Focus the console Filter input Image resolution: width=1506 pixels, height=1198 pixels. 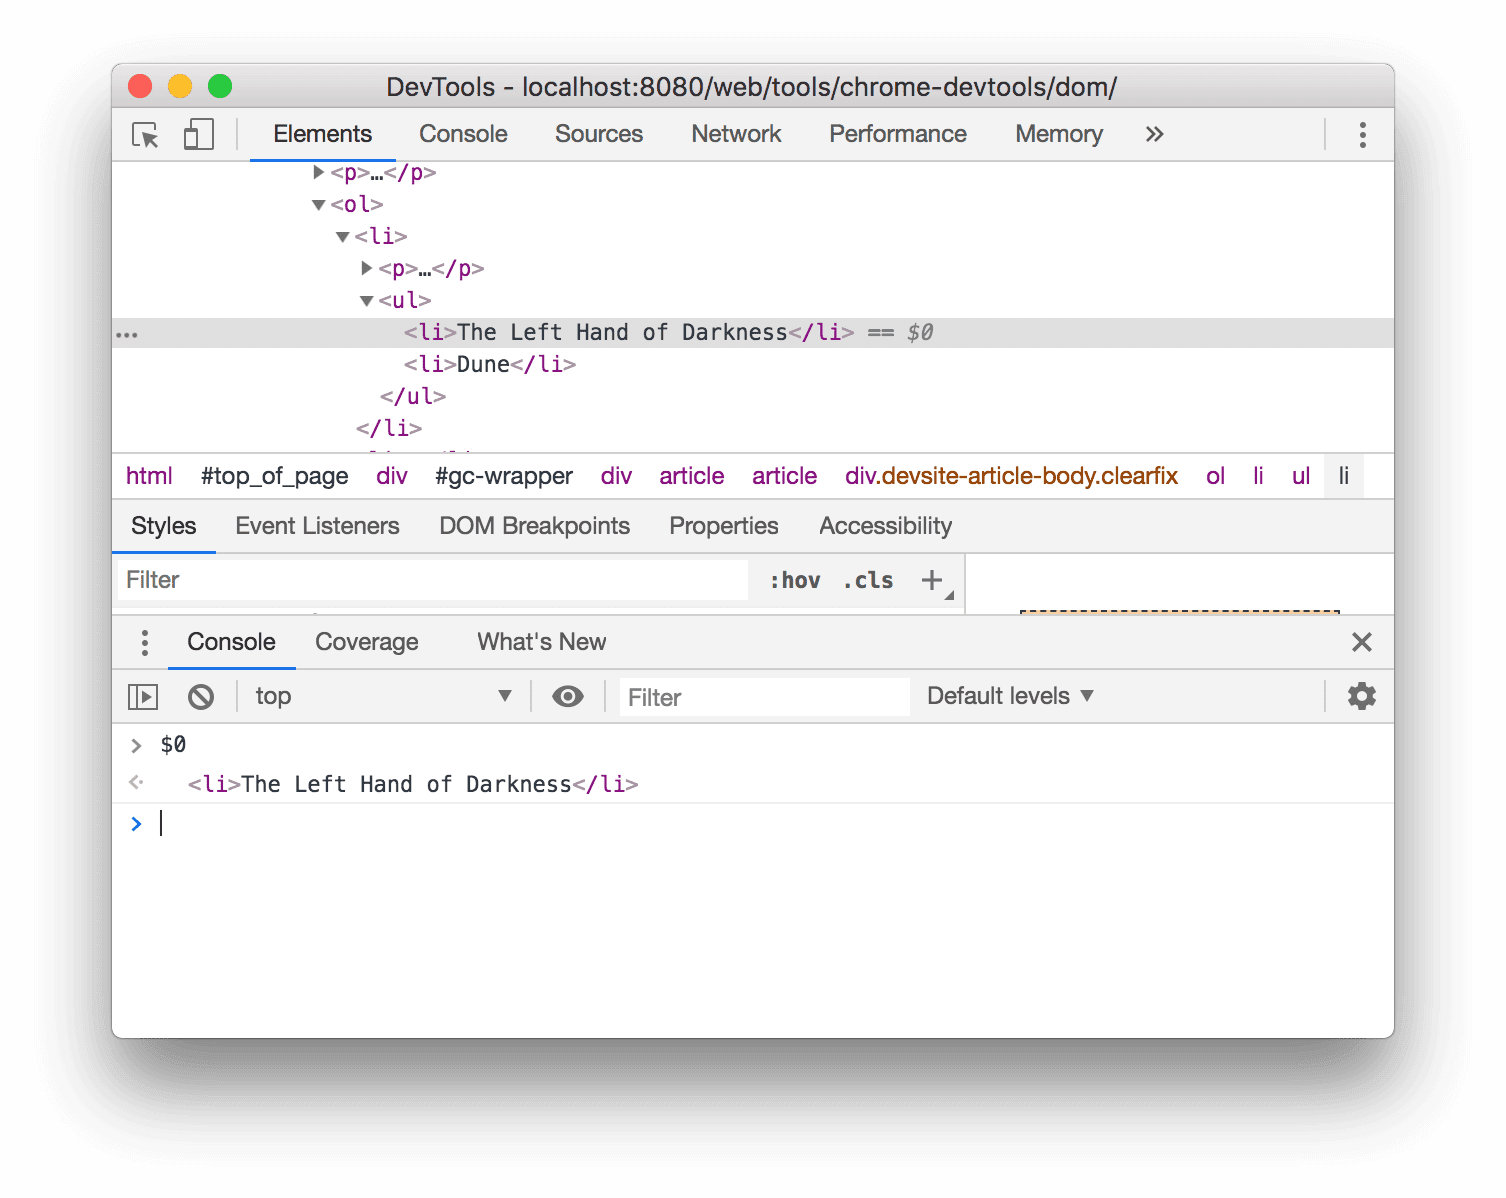764,697
